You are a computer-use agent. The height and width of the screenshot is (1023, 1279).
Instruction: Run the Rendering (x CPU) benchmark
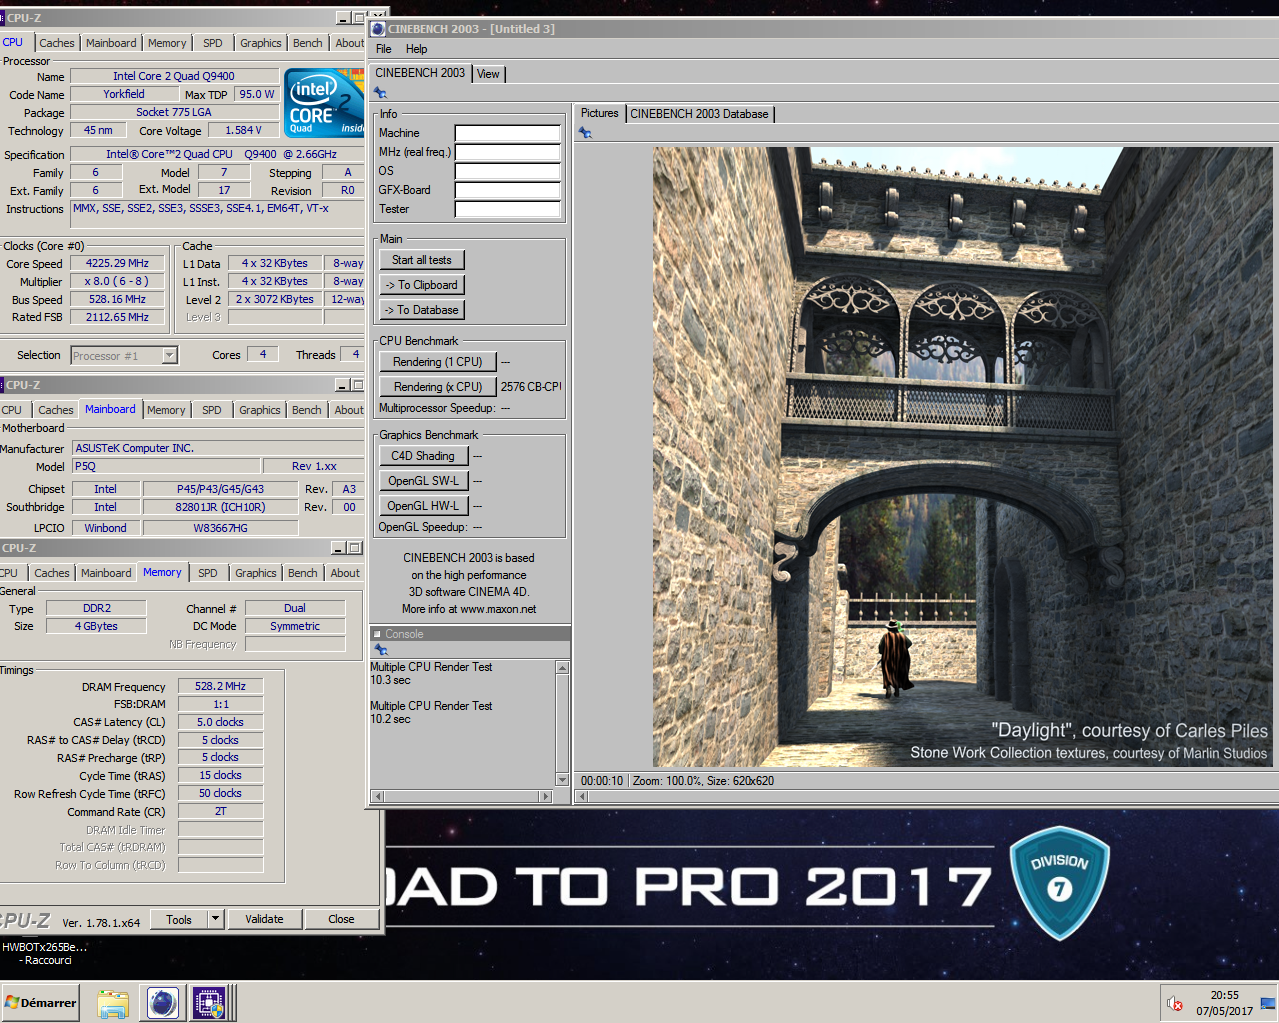(x=438, y=387)
